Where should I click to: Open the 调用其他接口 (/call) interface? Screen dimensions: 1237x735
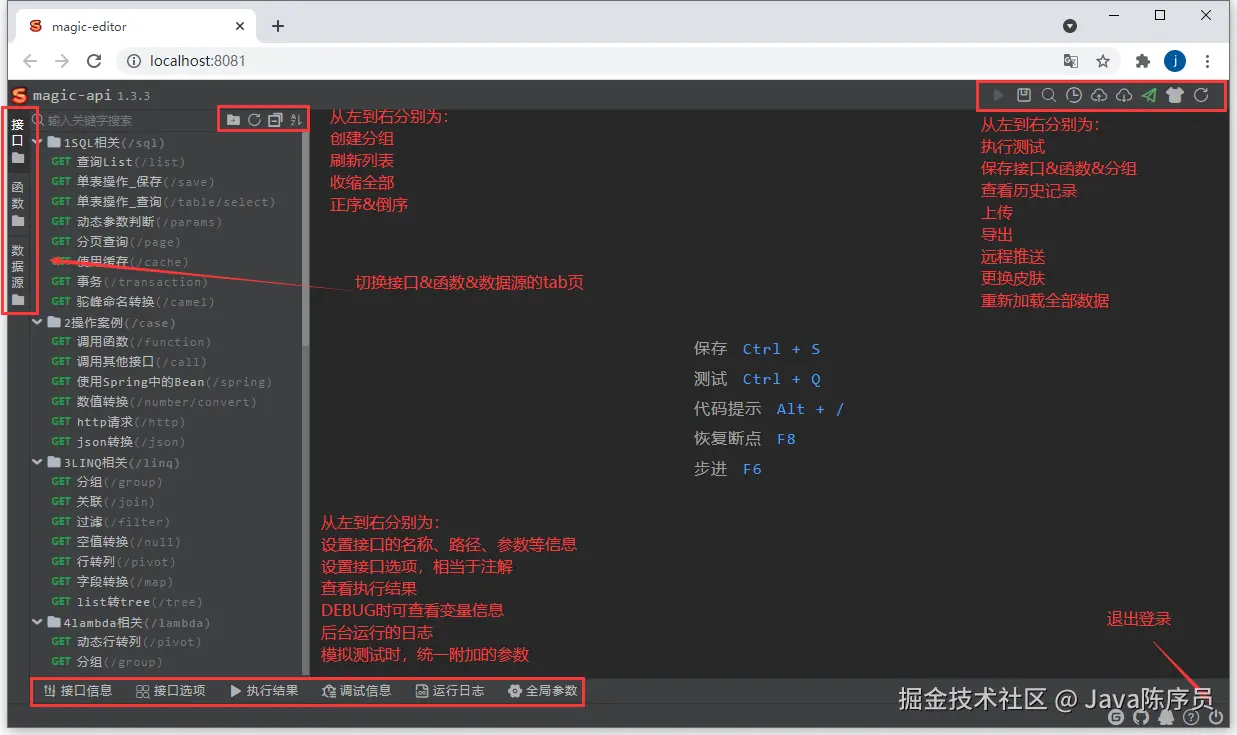(129, 362)
